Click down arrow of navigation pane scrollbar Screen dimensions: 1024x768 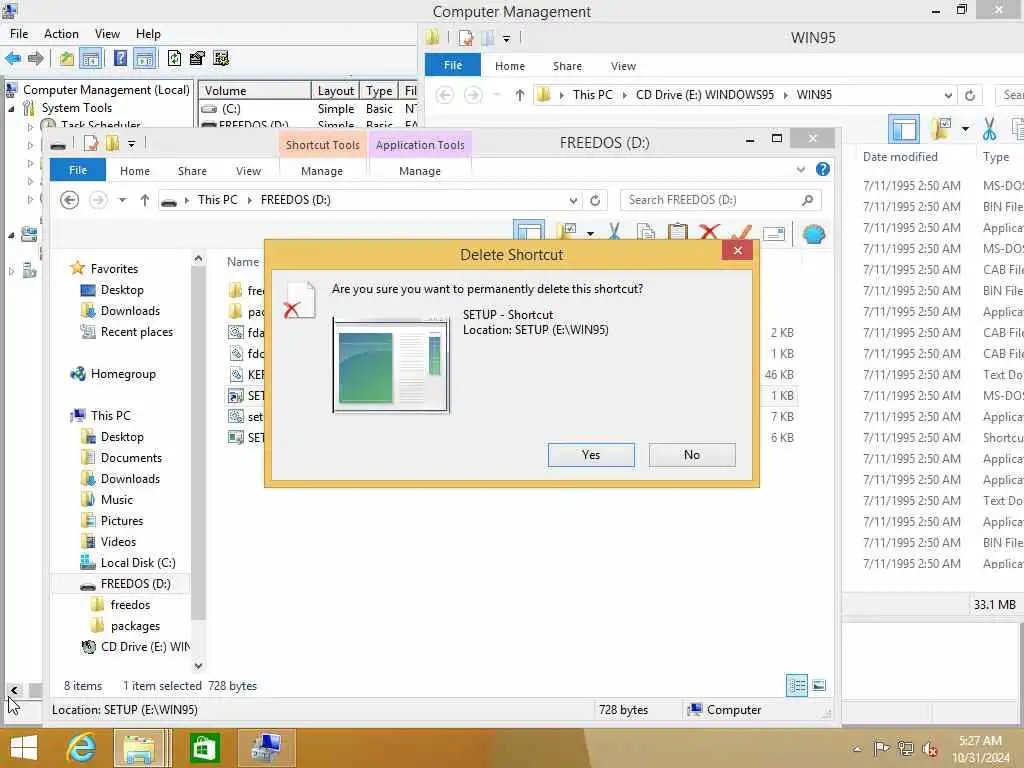tap(199, 665)
